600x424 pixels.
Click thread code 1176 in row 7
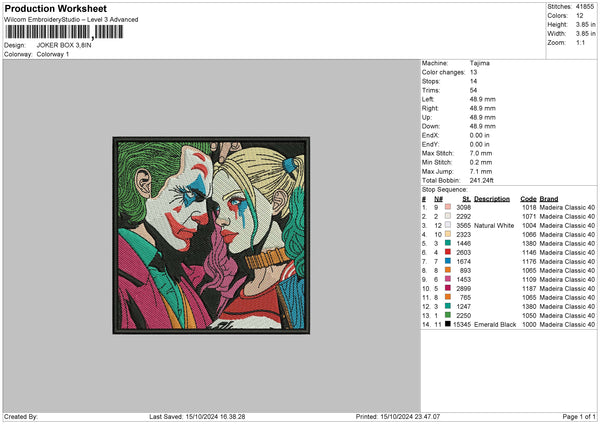(x=529, y=262)
